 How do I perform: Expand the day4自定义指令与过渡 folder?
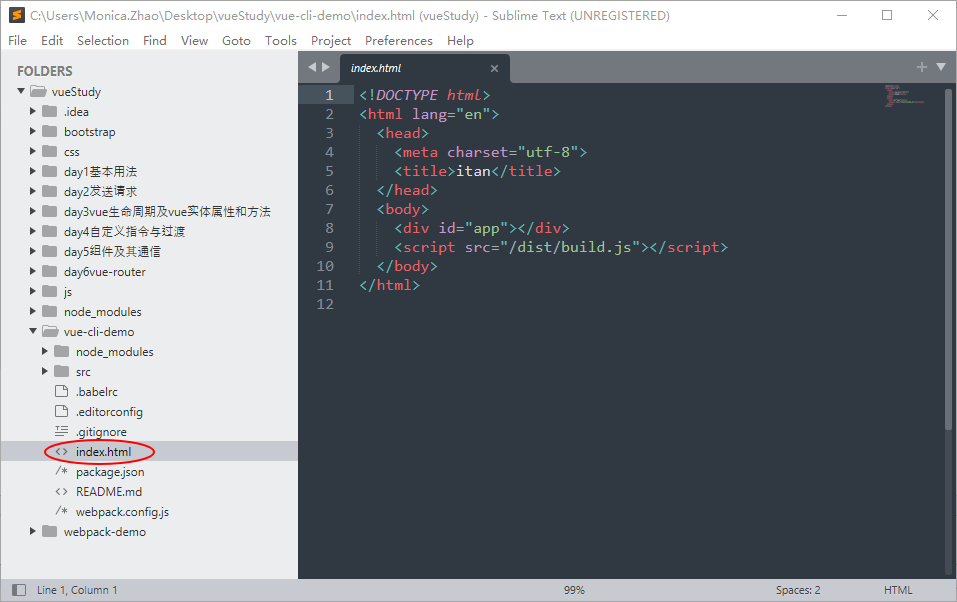[x=33, y=231]
